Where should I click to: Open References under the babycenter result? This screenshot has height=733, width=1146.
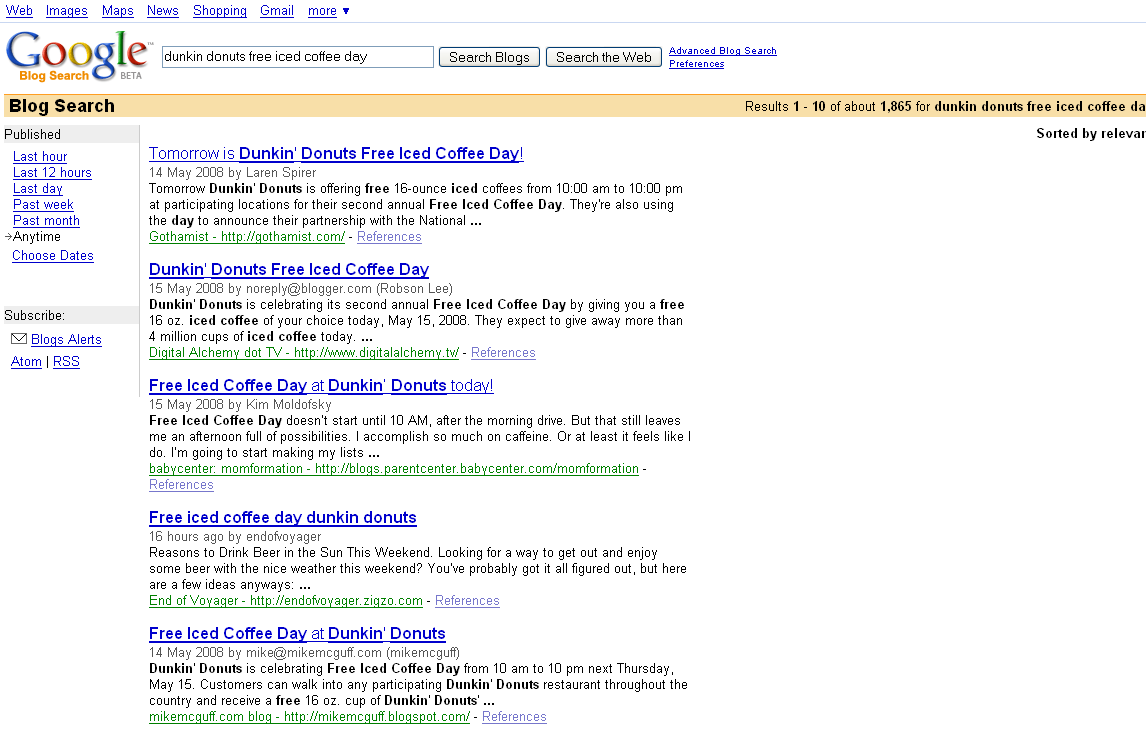coord(181,485)
